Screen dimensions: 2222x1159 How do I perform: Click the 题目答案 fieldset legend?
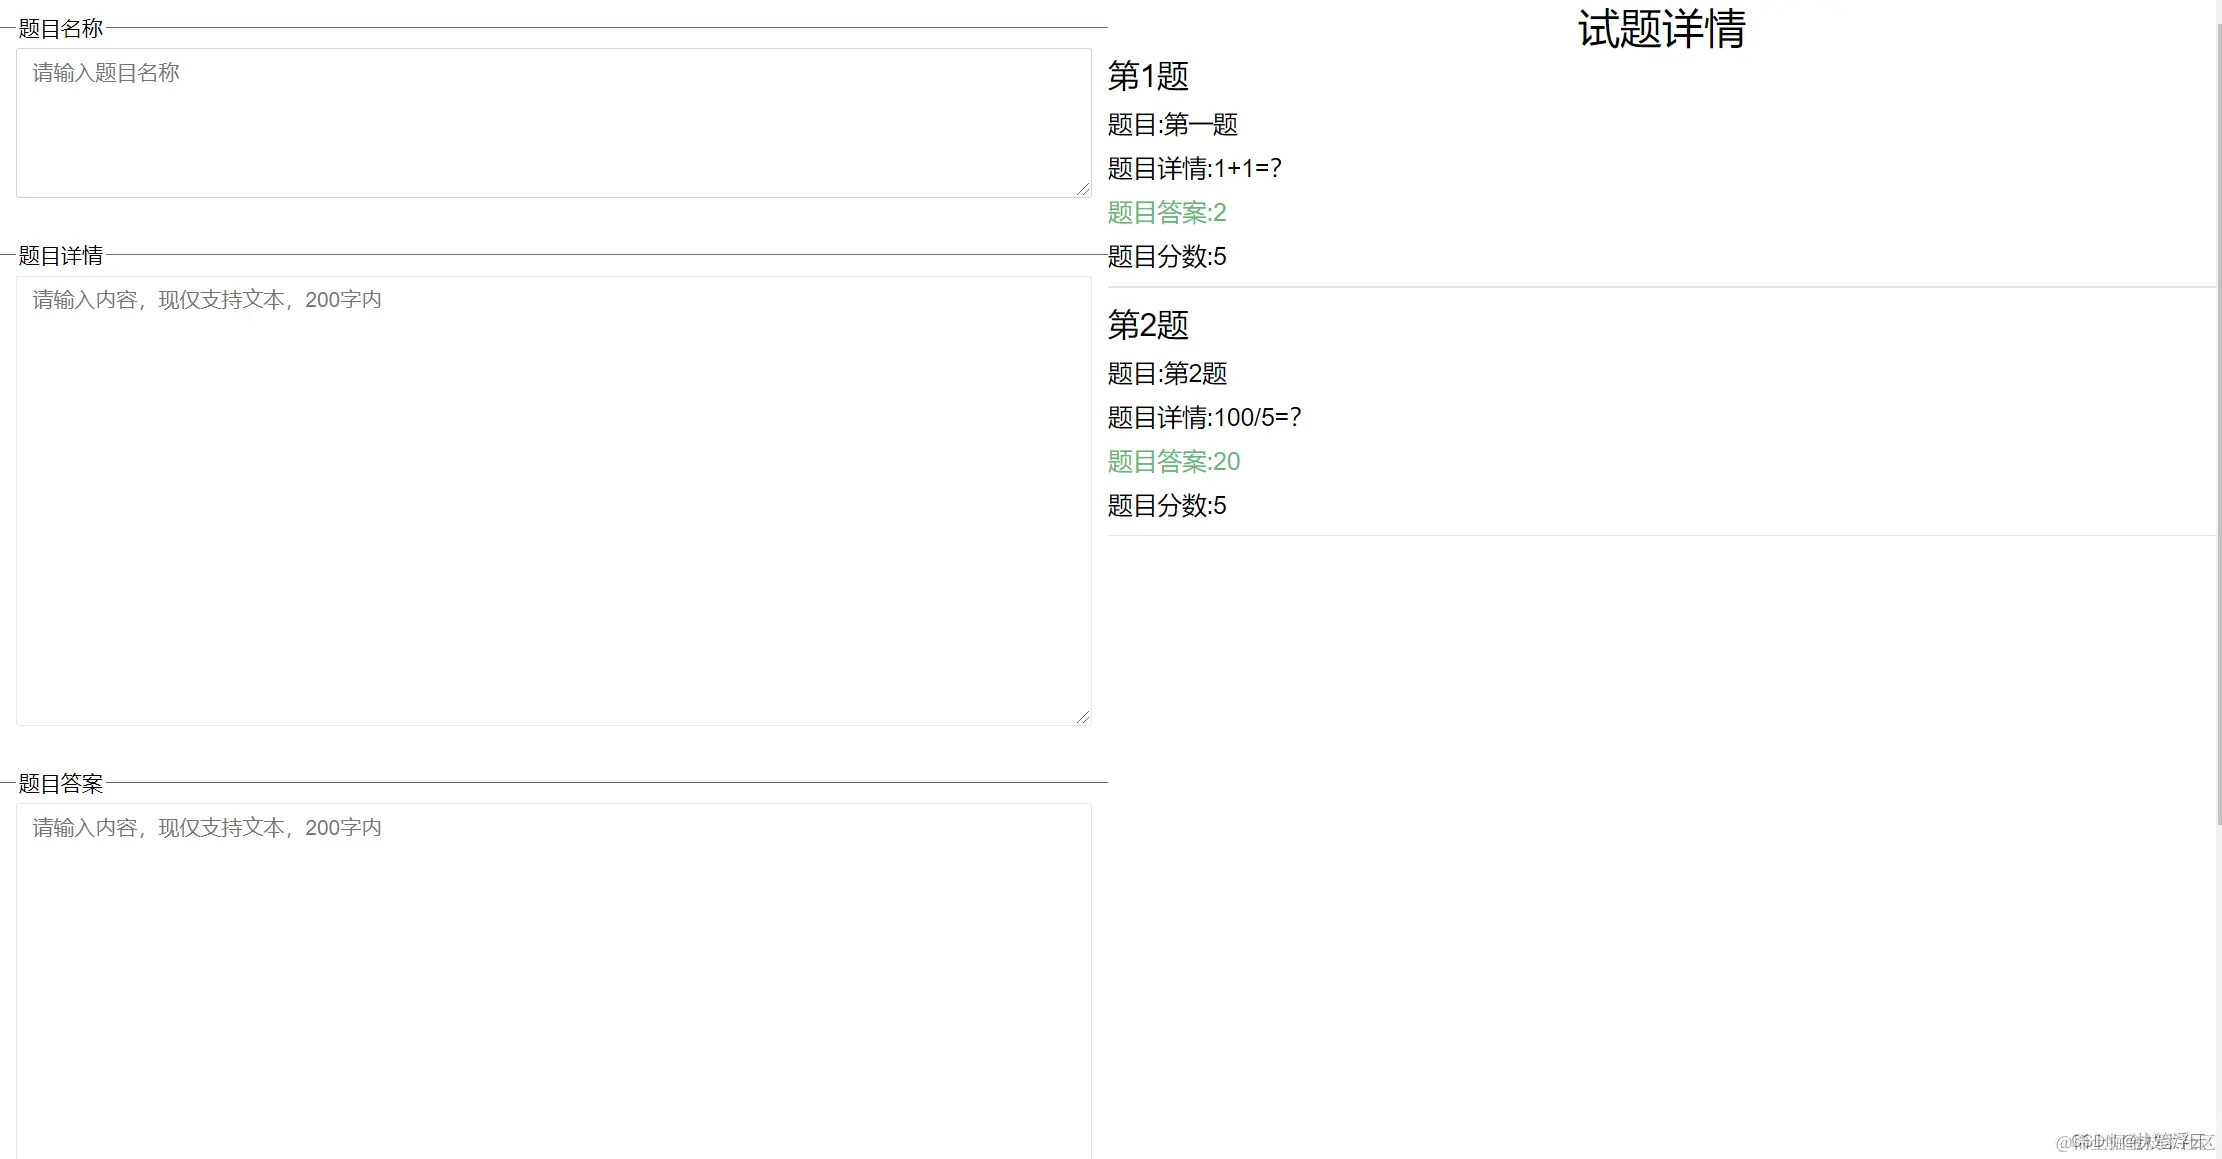coord(59,783)
